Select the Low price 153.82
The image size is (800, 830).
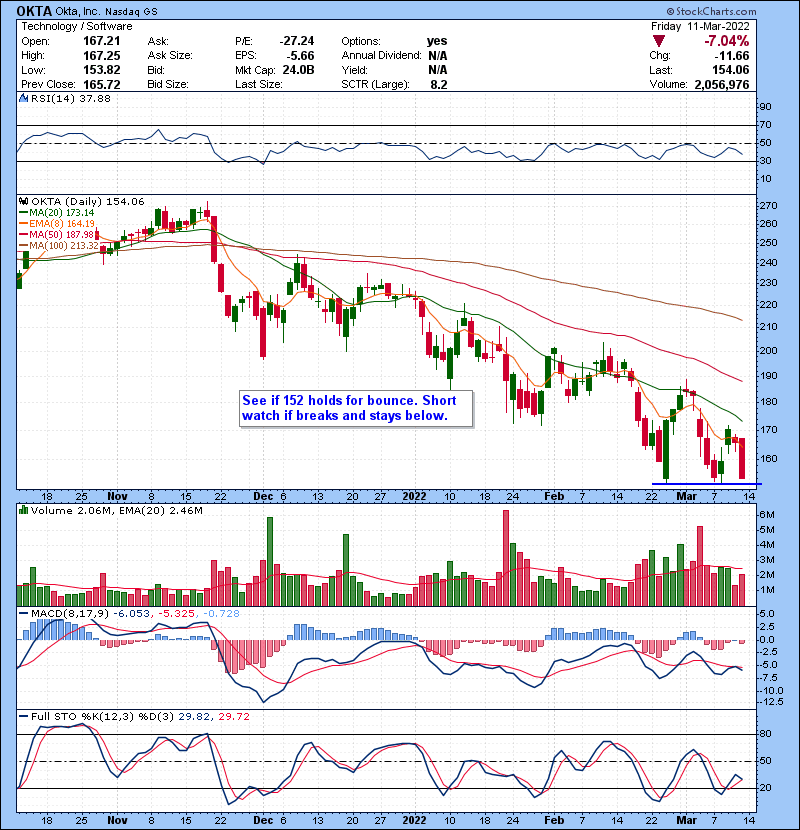point(102,70)
